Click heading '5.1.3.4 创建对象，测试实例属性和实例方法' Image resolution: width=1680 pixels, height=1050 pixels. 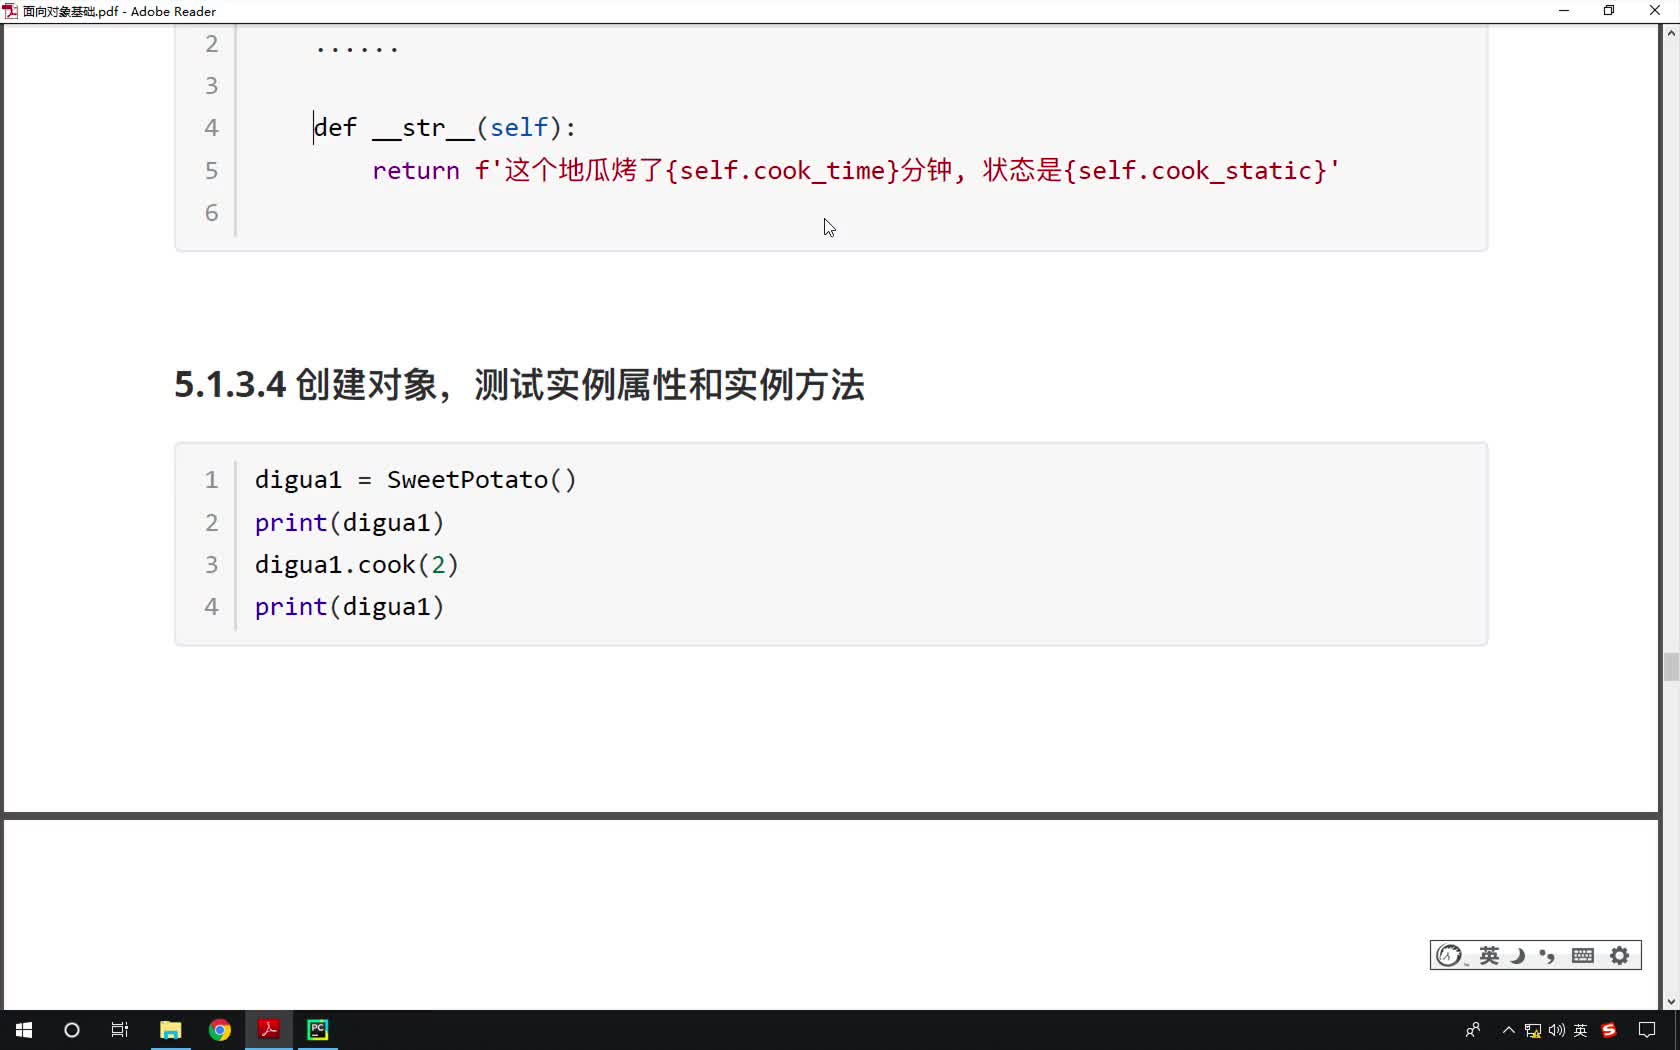[x=519, y=385]
